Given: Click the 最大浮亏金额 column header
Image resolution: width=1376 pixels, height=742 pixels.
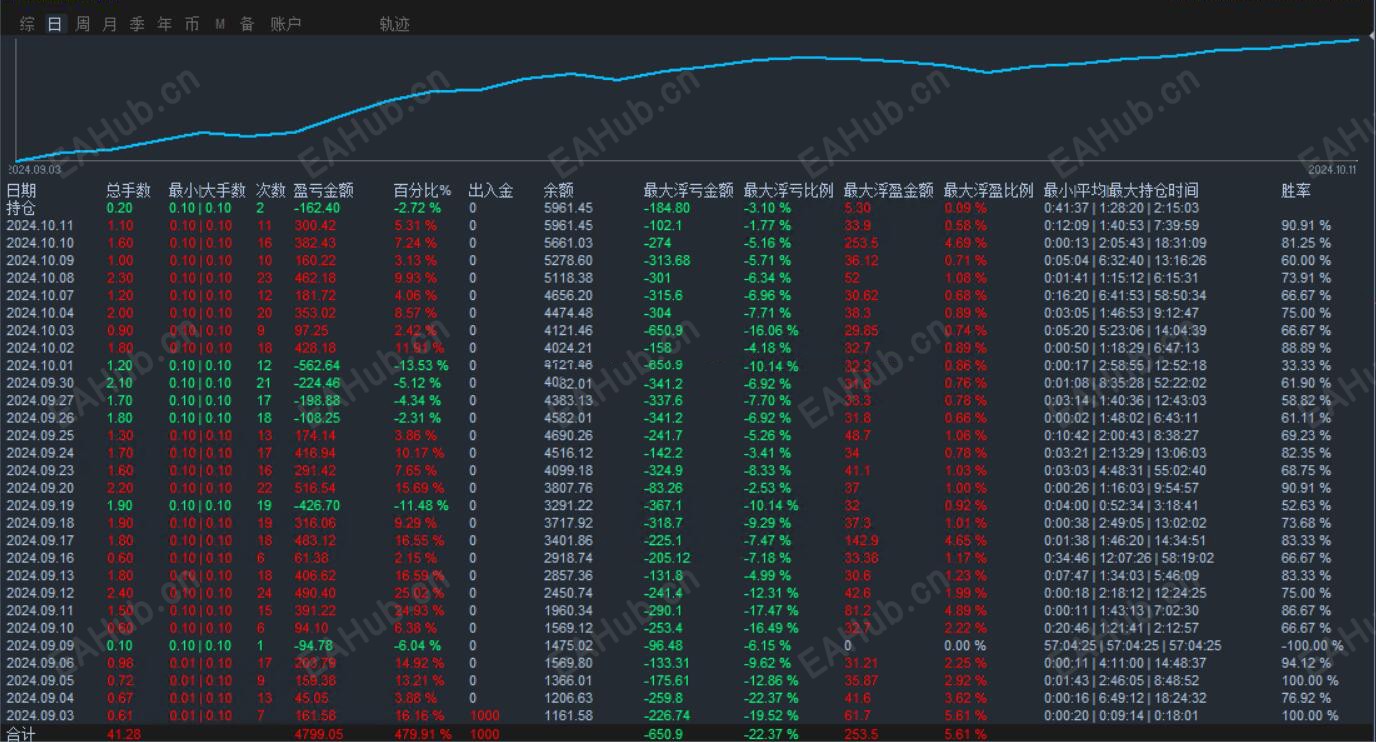Looking at the screenshot, I should pyautogui.click(x=688, y=190).
